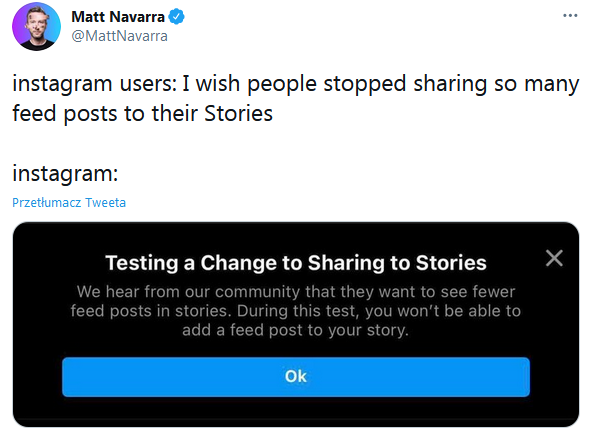
Task: Open the Matt Navarra display name
Action: (x=118, y=17)
